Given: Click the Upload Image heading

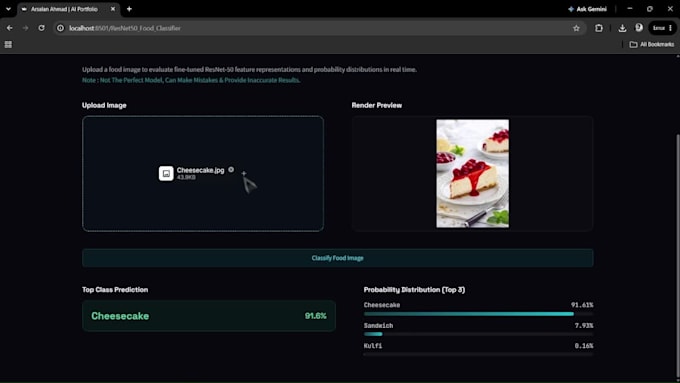Looking at the screenshot, I should 104,105.
